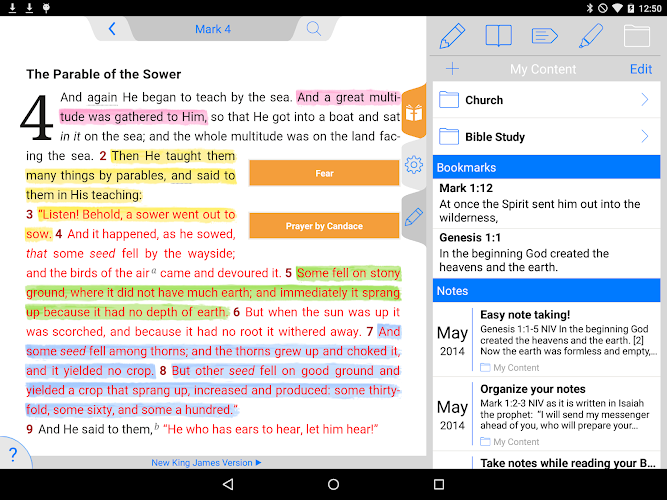Tap the blue highlighted 'But other seed fell' text
The width and height of the screenshot is (667, 500).
(285, 371)
